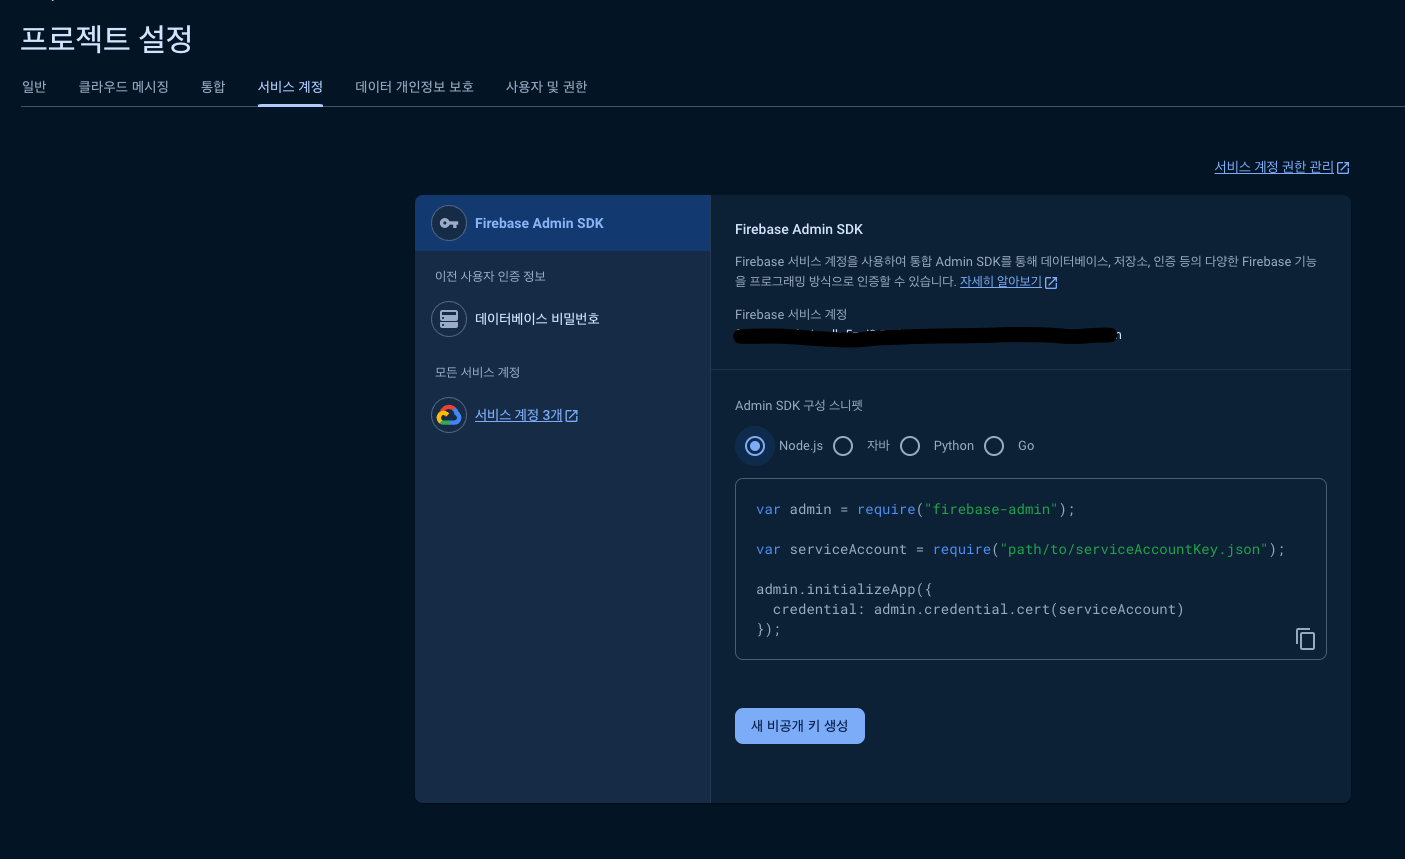This screenshot has height=859, width=1405.
Task: Open 사용자 및 권한 tab
Action: pos(546,87)
